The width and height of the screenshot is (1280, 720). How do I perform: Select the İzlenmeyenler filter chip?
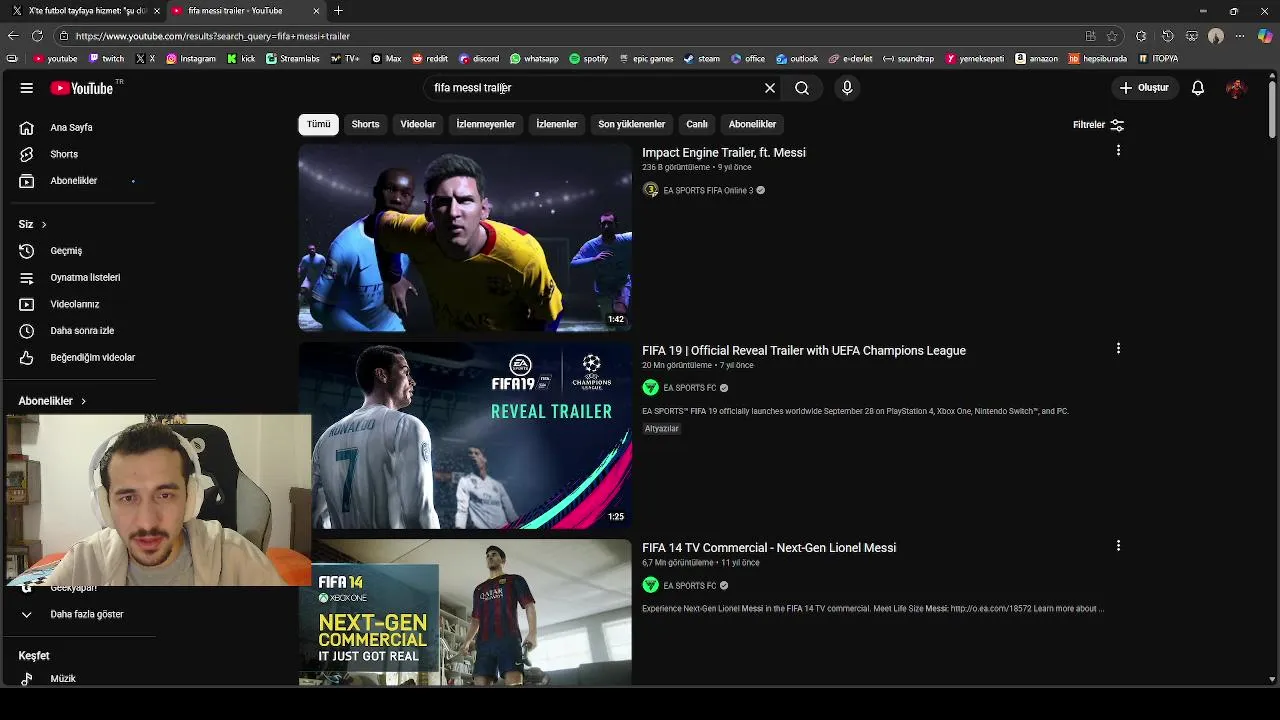pyautogui.click(x=486, y=124)
